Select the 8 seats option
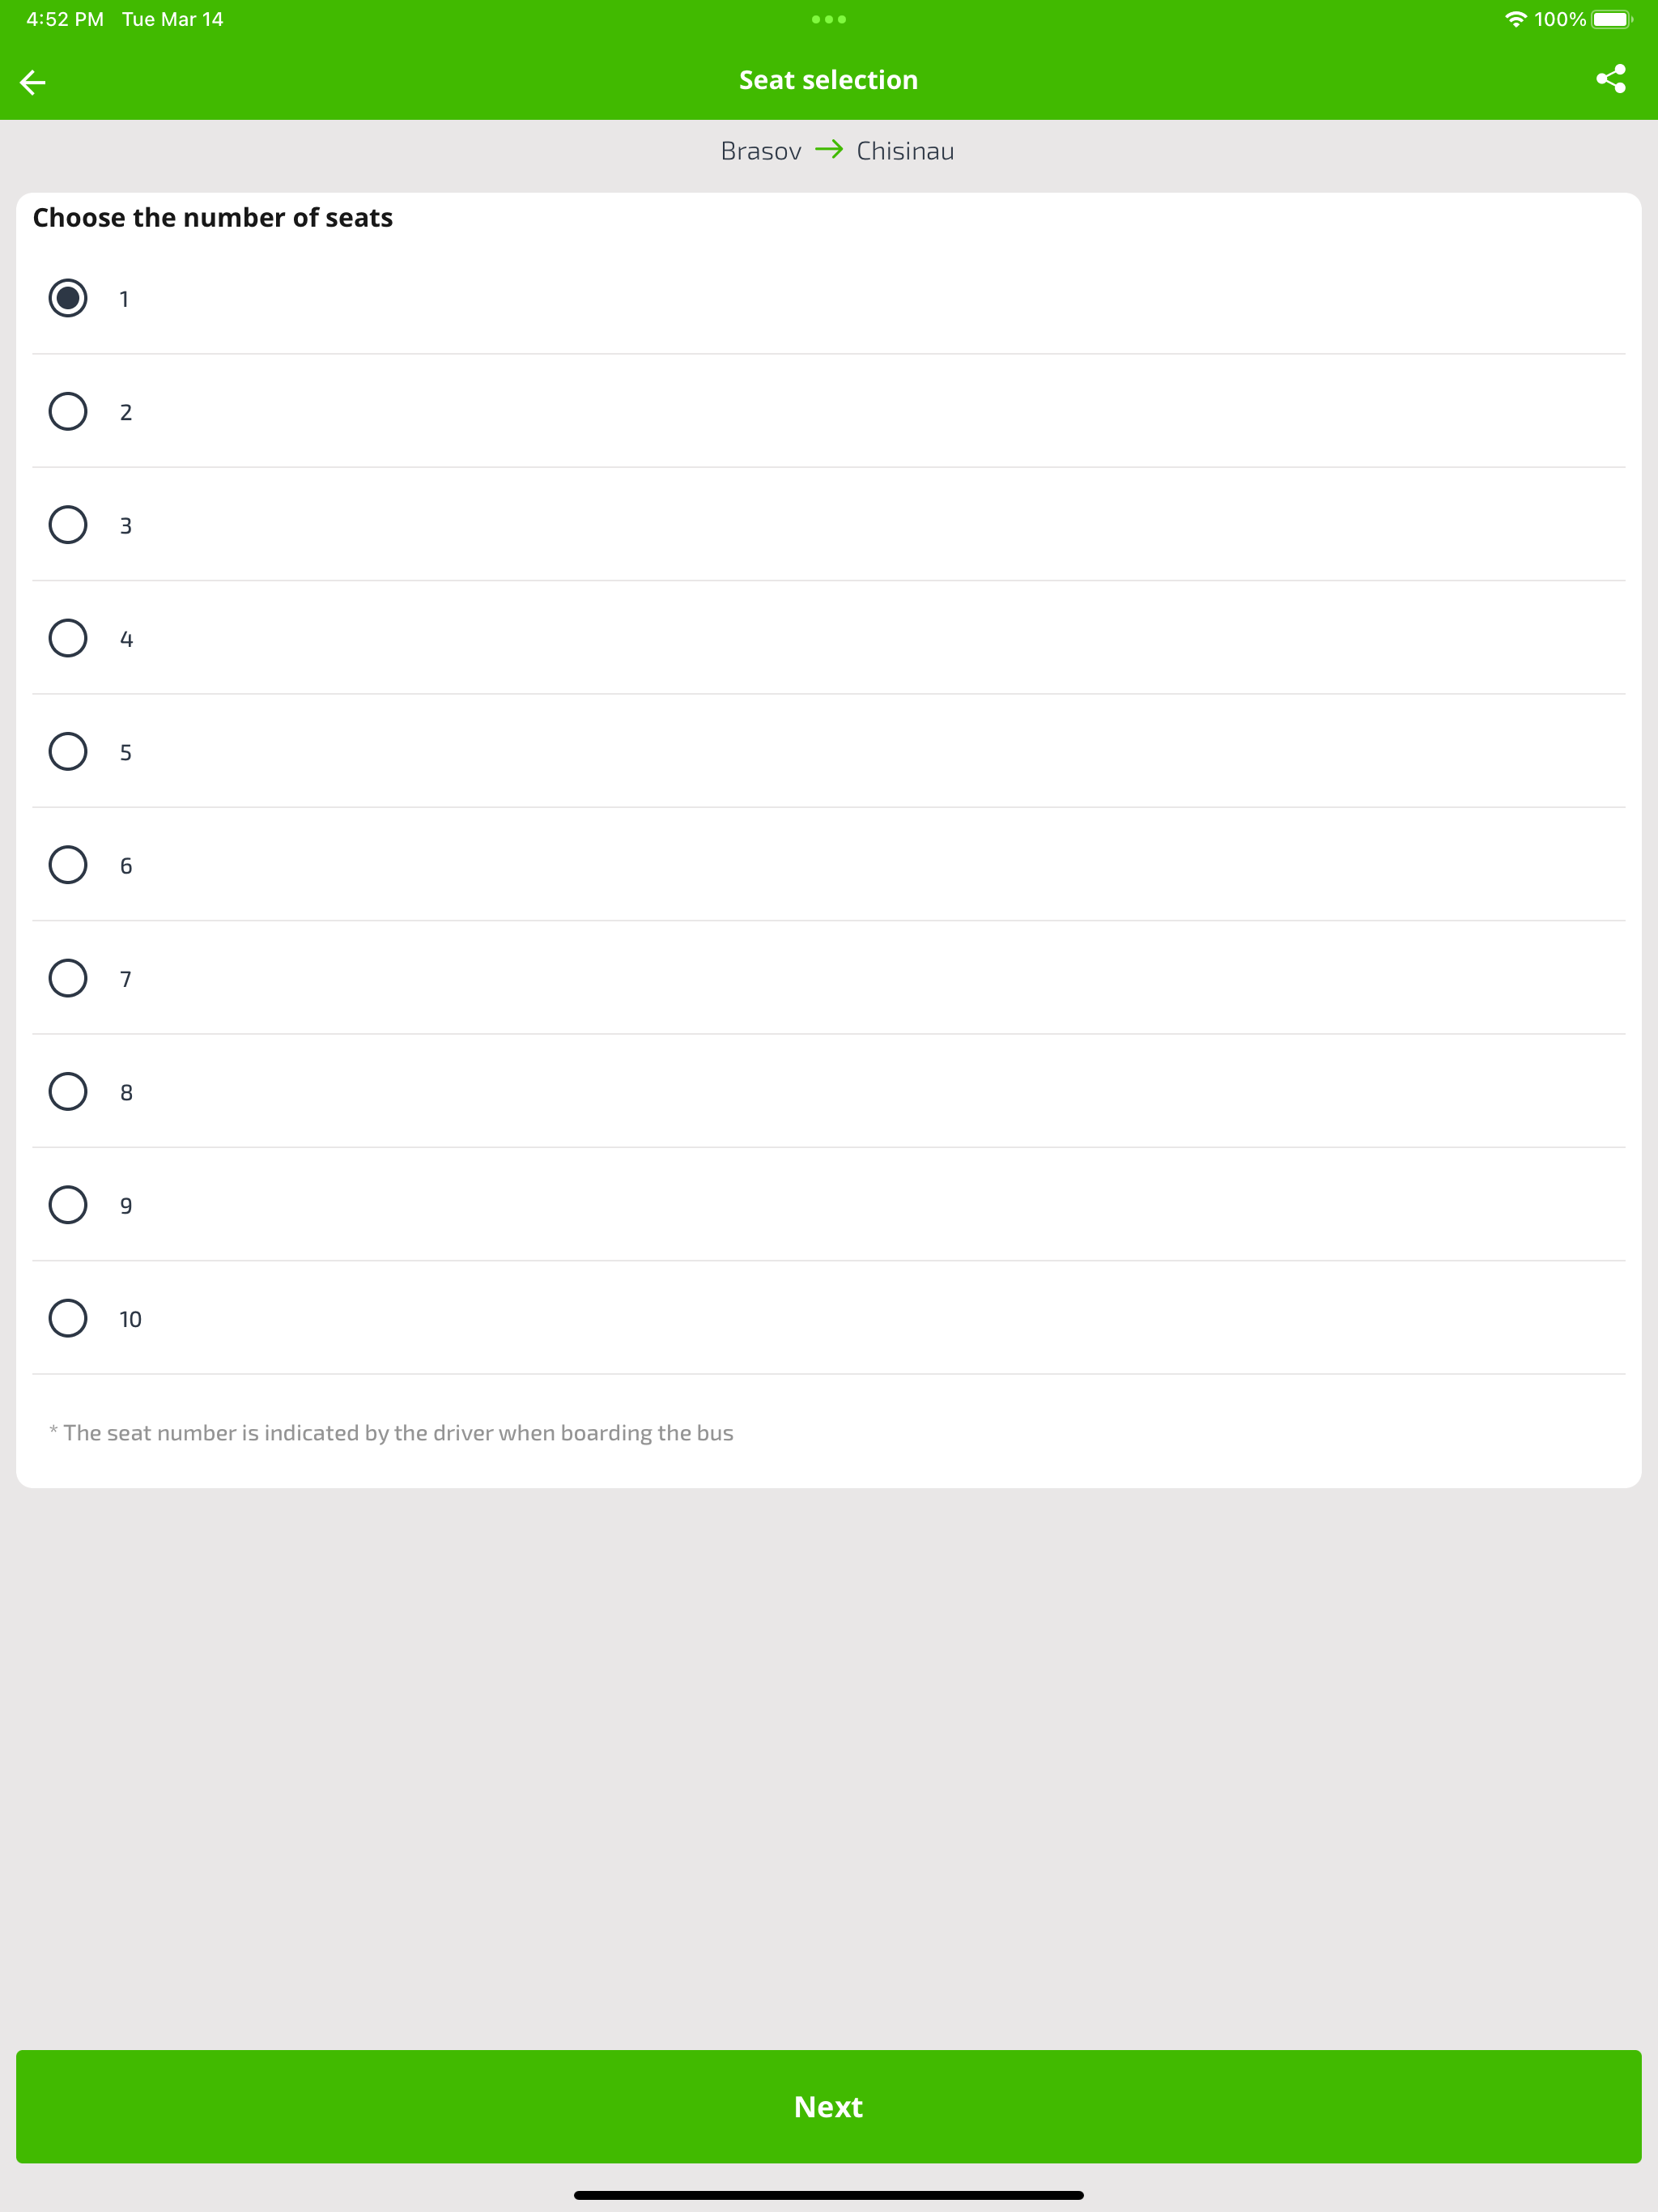The image size is (1658, 2212). 68,1092
